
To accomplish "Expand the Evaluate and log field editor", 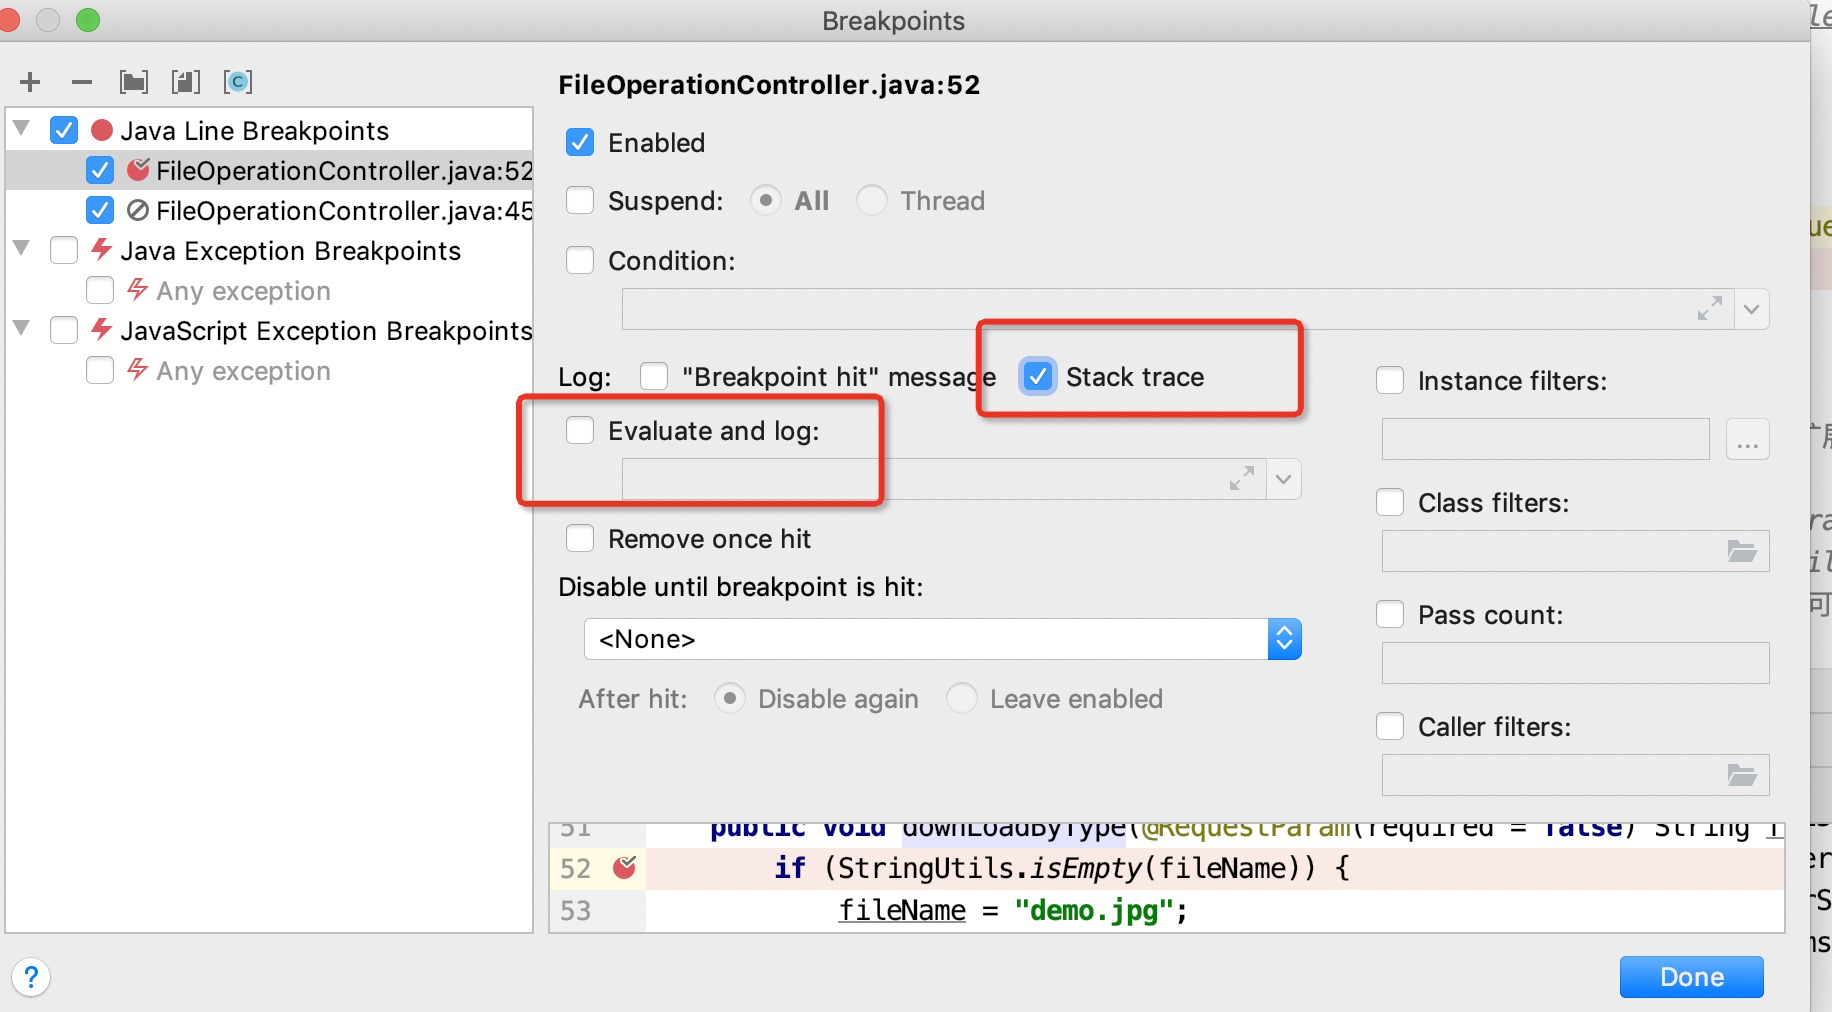I will [1242, 479].
